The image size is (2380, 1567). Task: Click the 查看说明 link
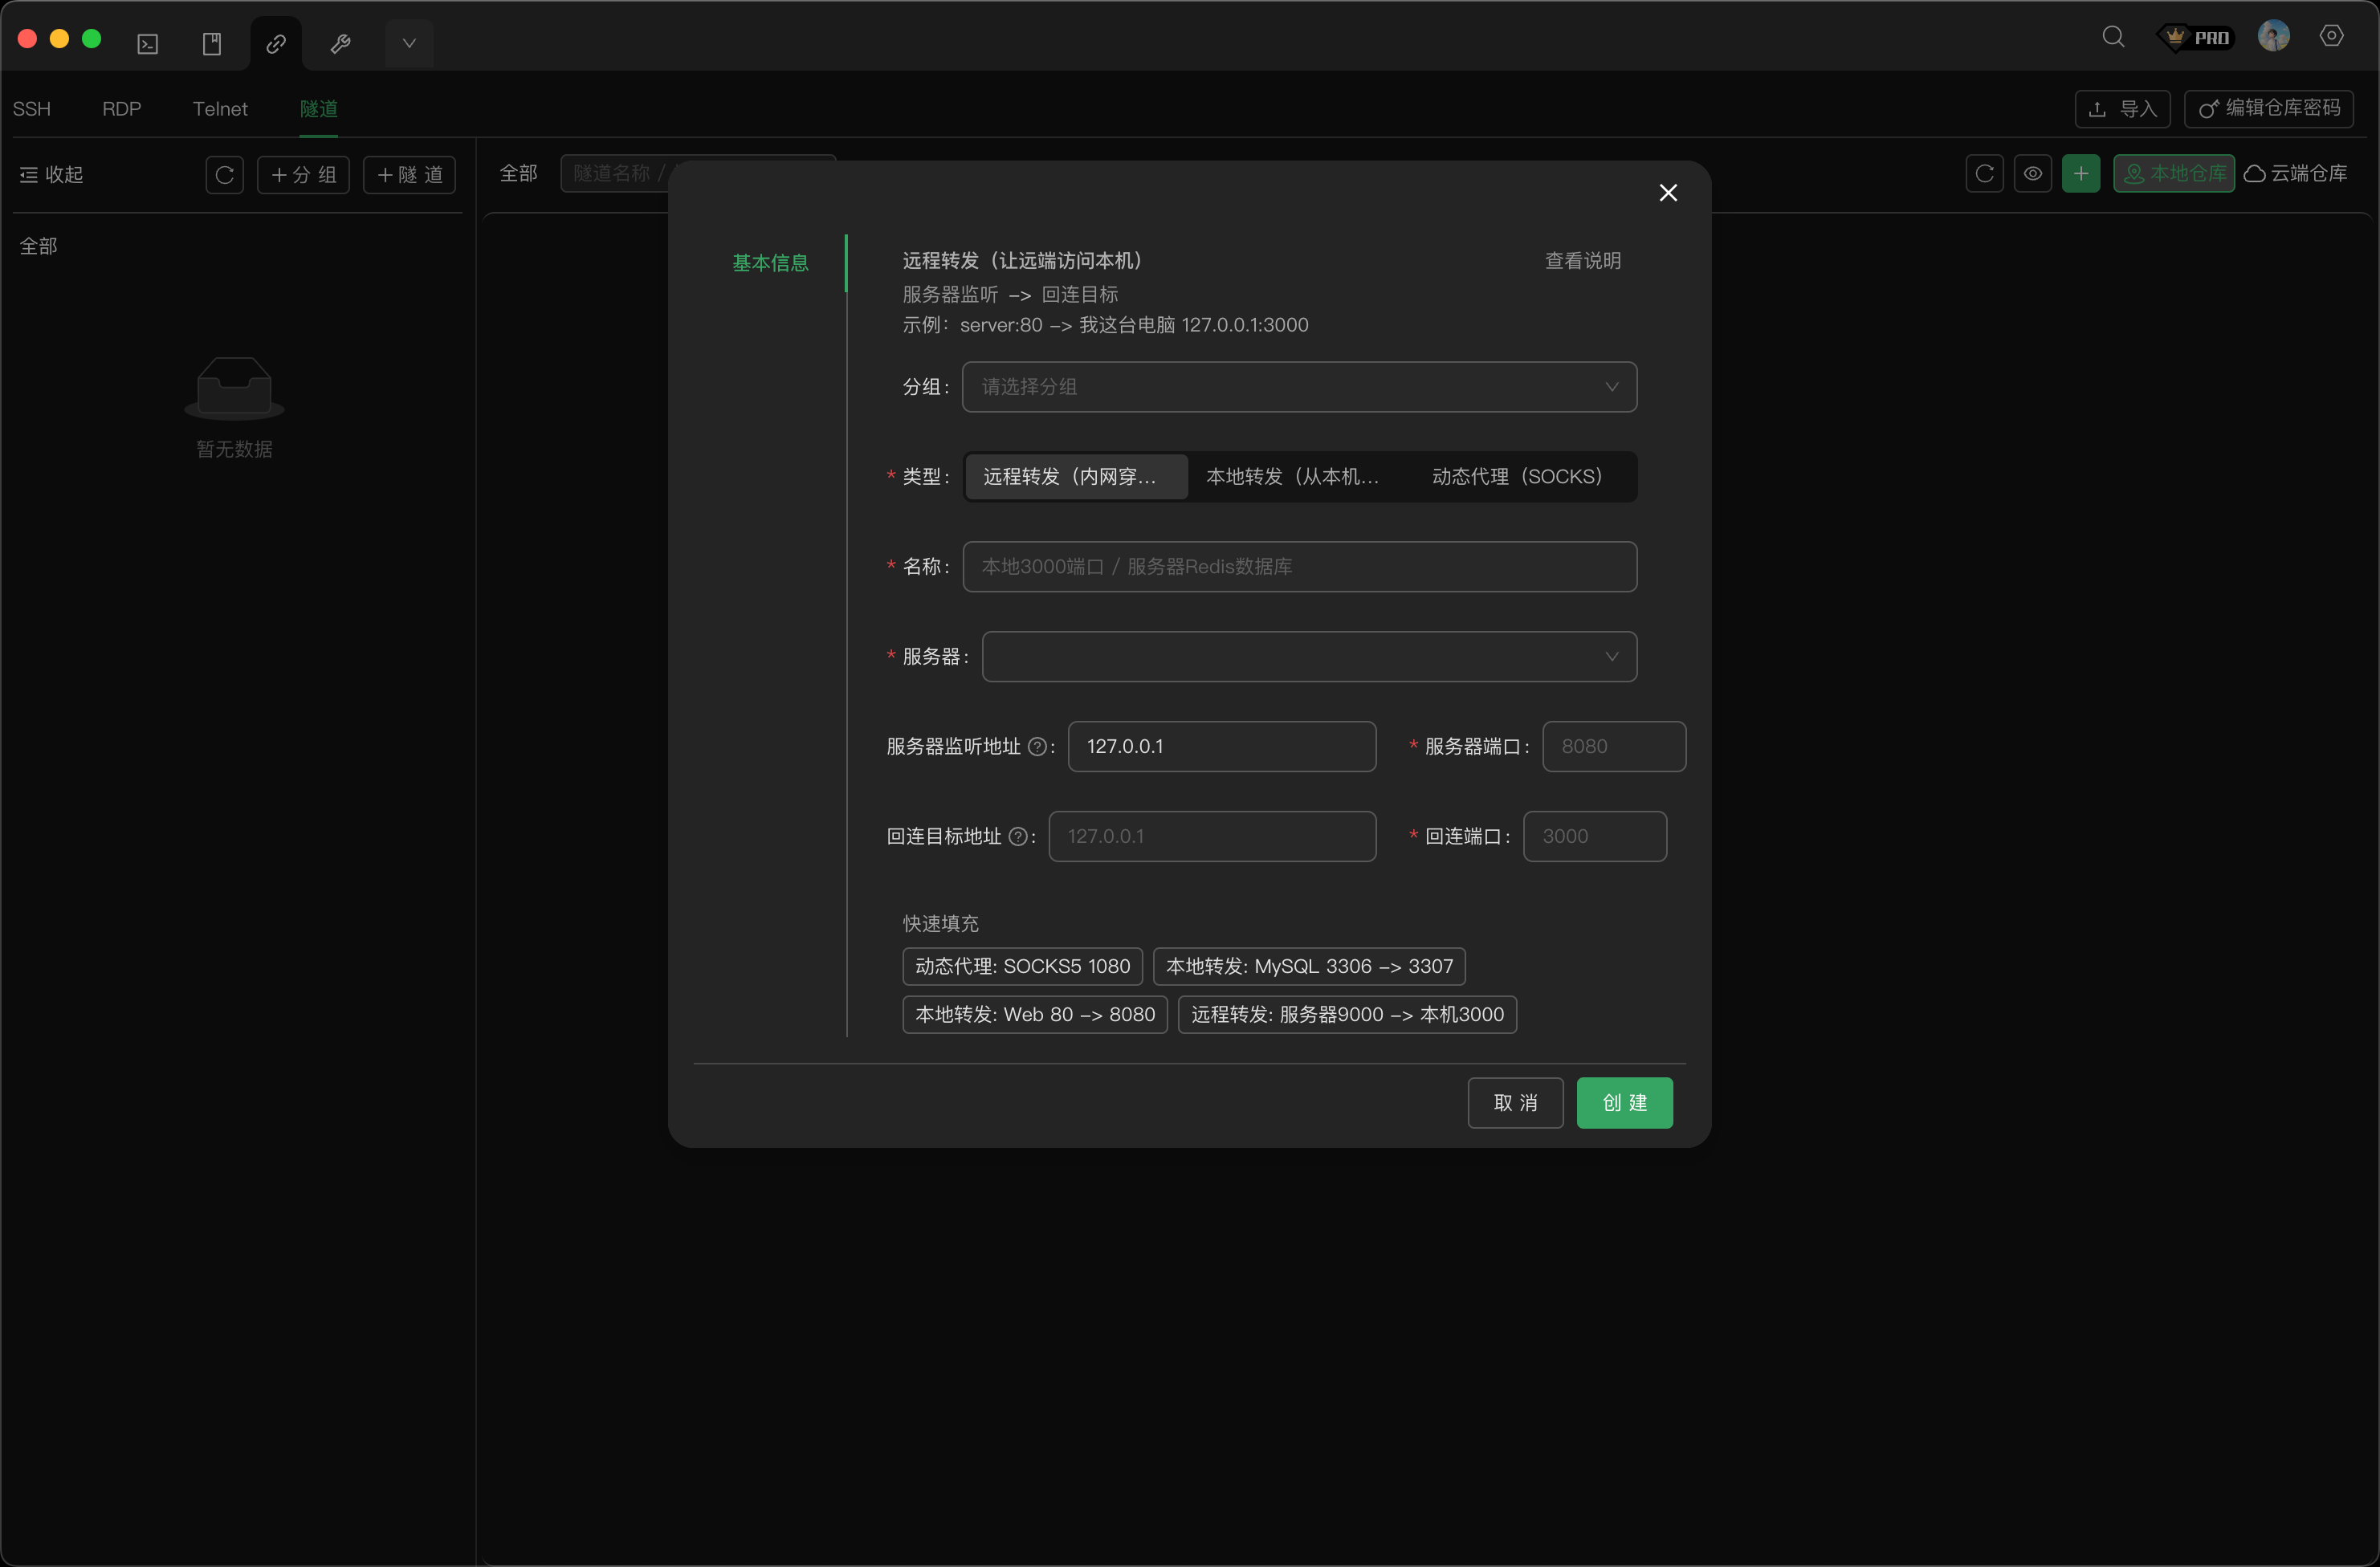click(x=1583, y=260)
